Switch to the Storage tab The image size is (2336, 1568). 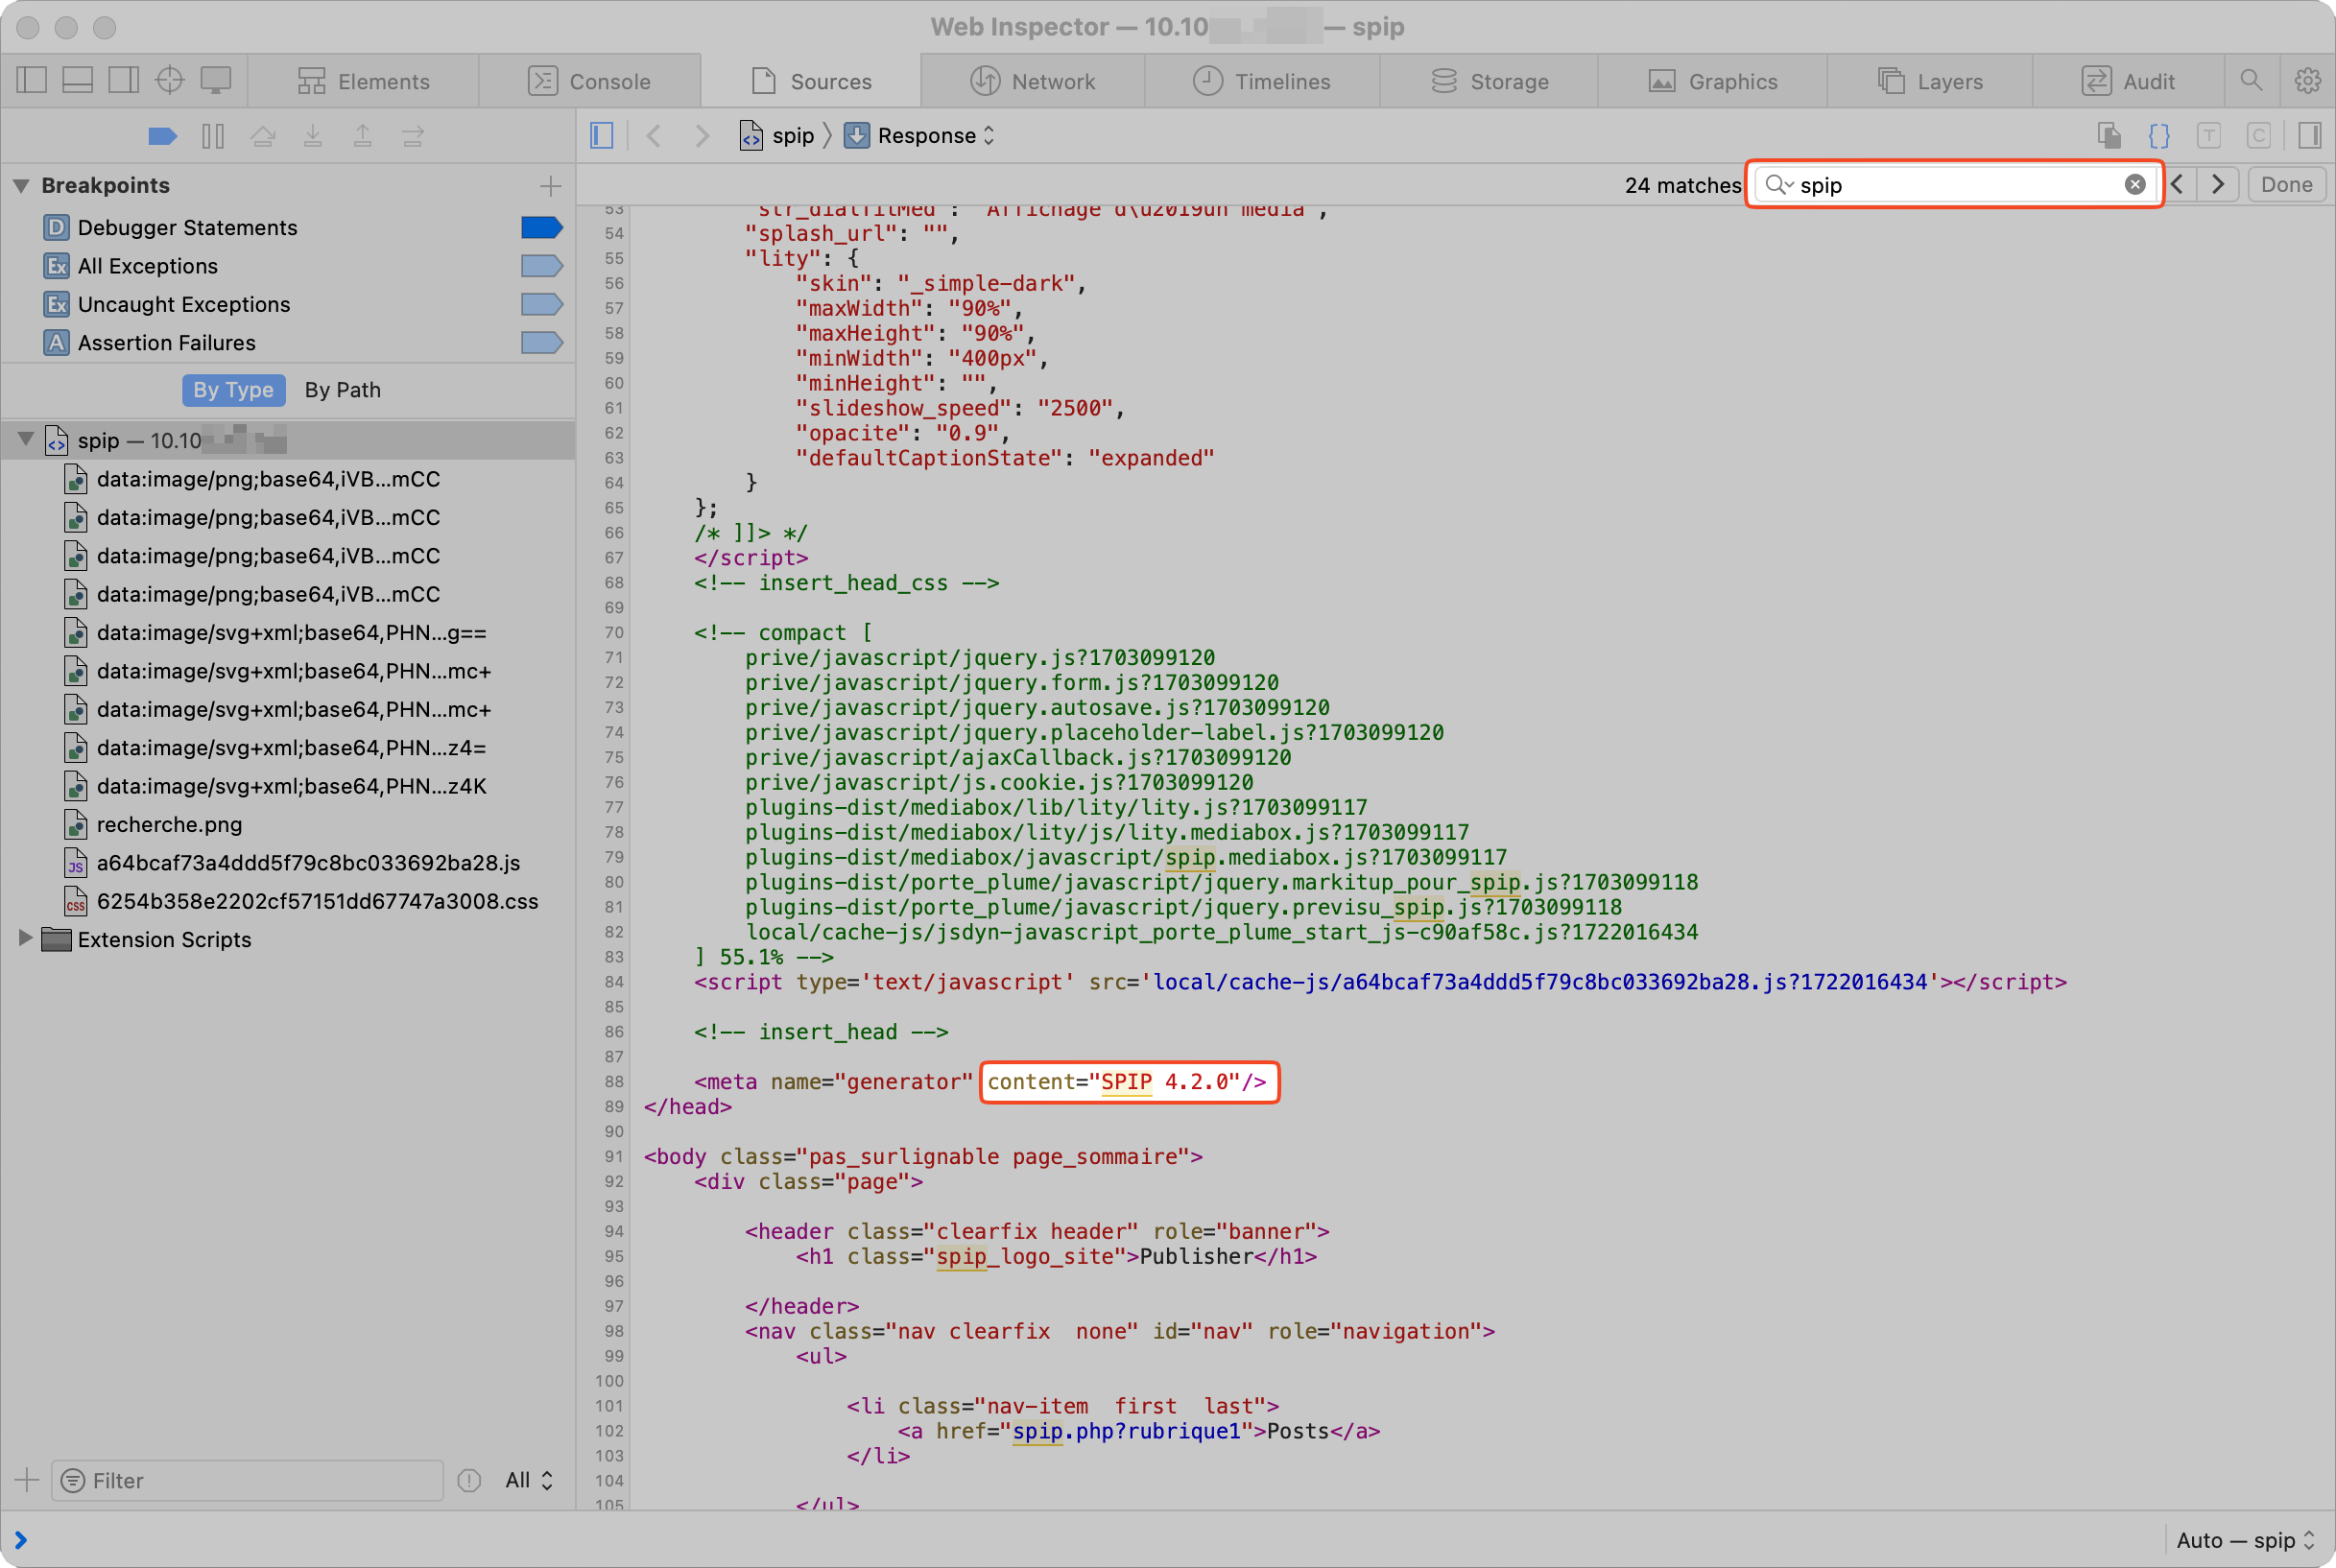point(1489,81)
